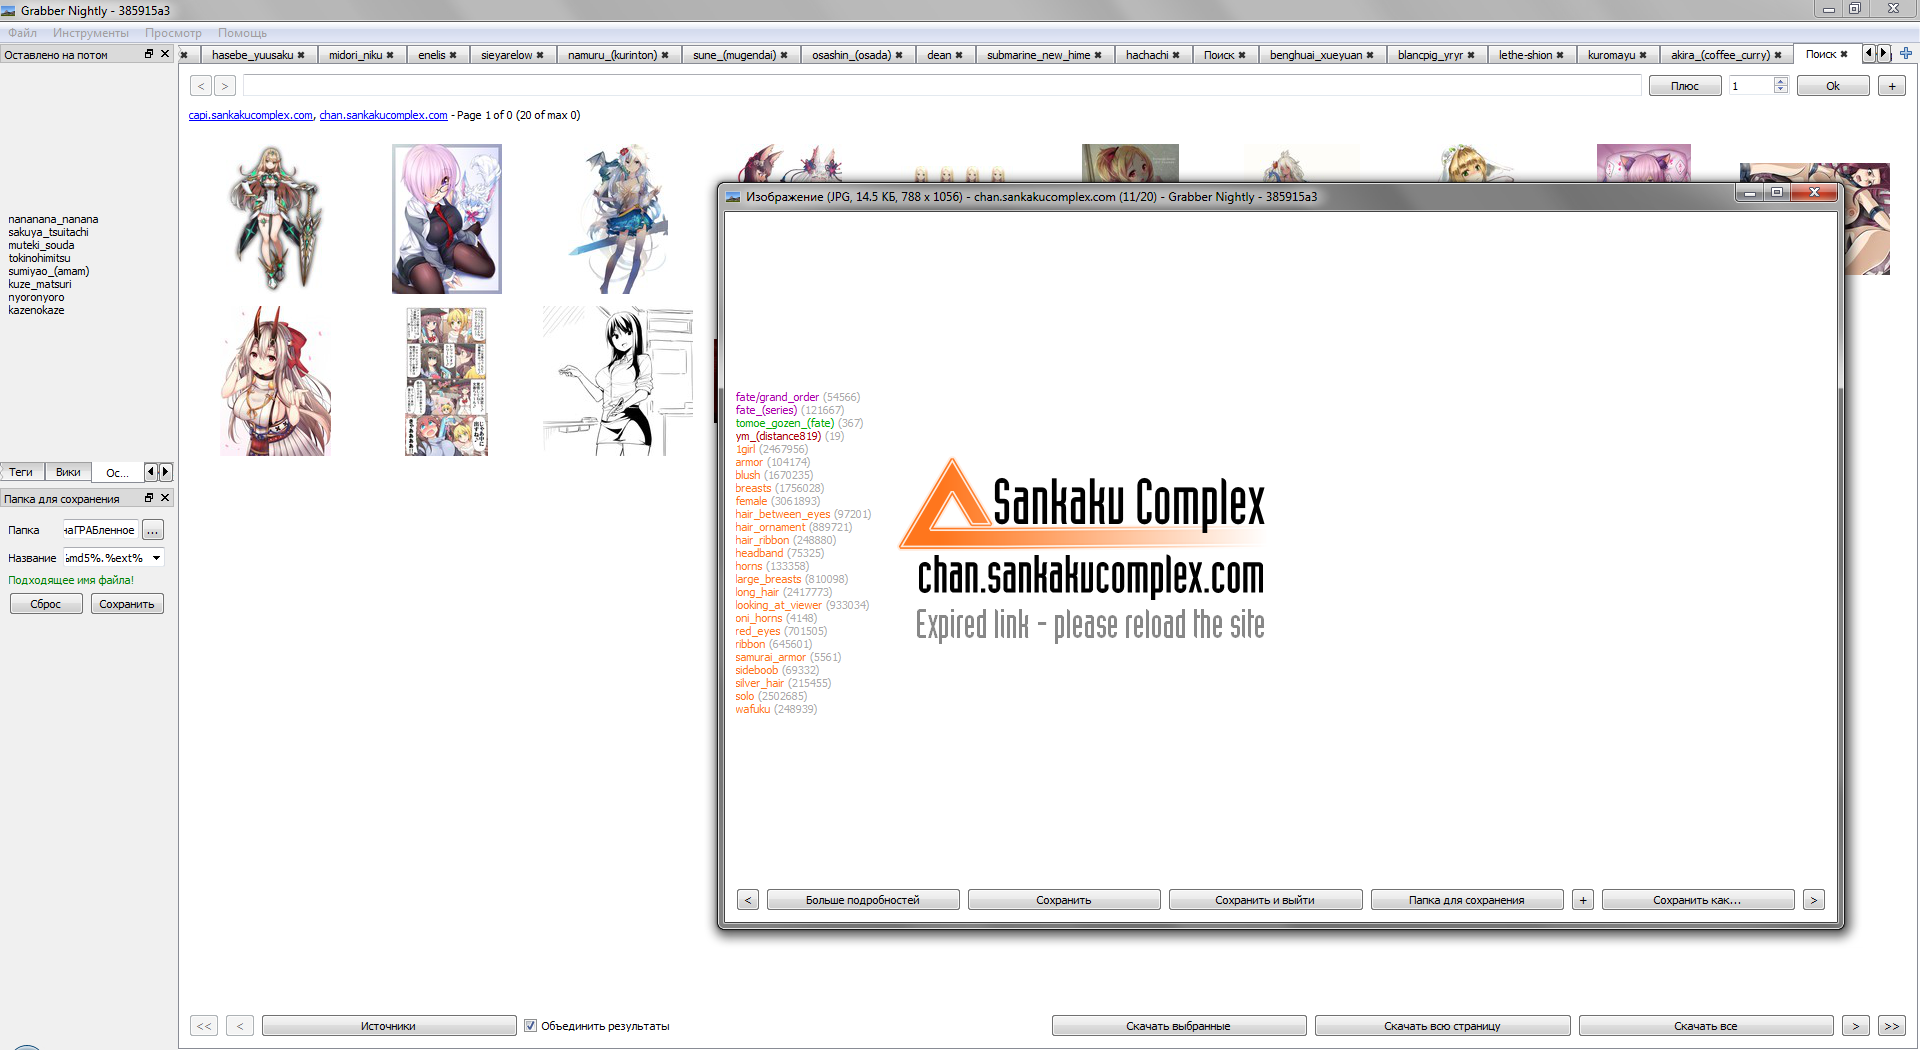Screen dimensions: 1920x1050
Task: Open the Инструменты menu
Action: pos(91,33)
